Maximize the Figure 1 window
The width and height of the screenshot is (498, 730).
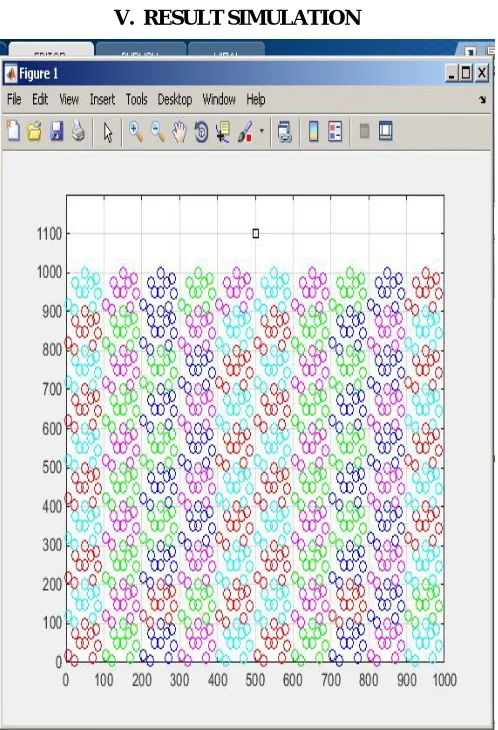[x=466, y=73]
